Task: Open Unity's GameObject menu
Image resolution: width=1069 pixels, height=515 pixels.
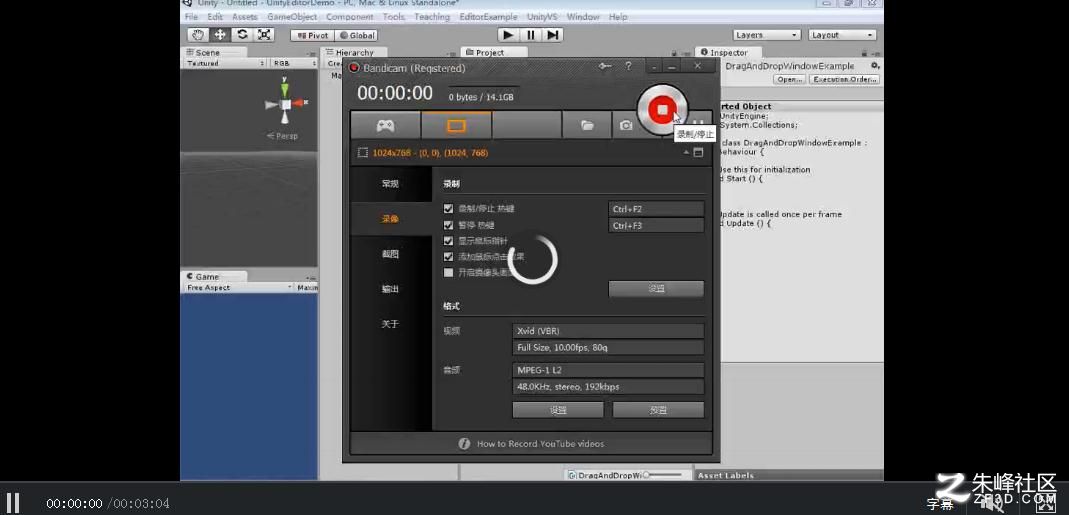Action: point(292,16)
